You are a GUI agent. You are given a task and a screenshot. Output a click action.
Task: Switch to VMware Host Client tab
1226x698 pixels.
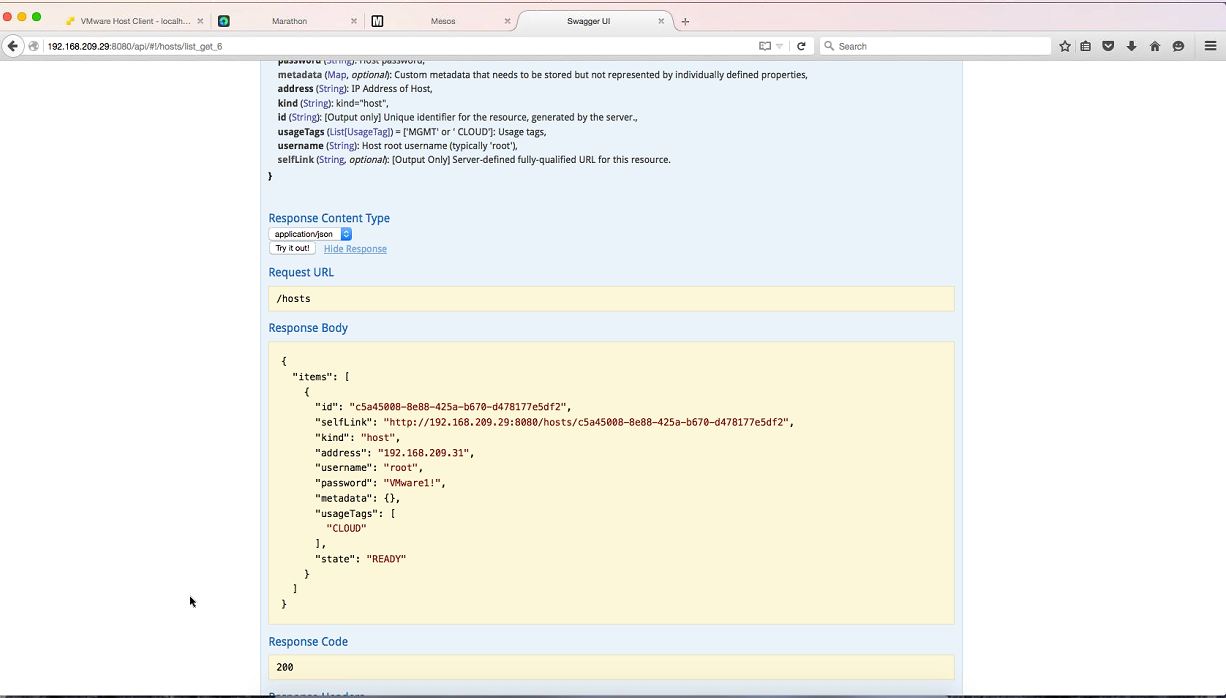click(134, 21)
